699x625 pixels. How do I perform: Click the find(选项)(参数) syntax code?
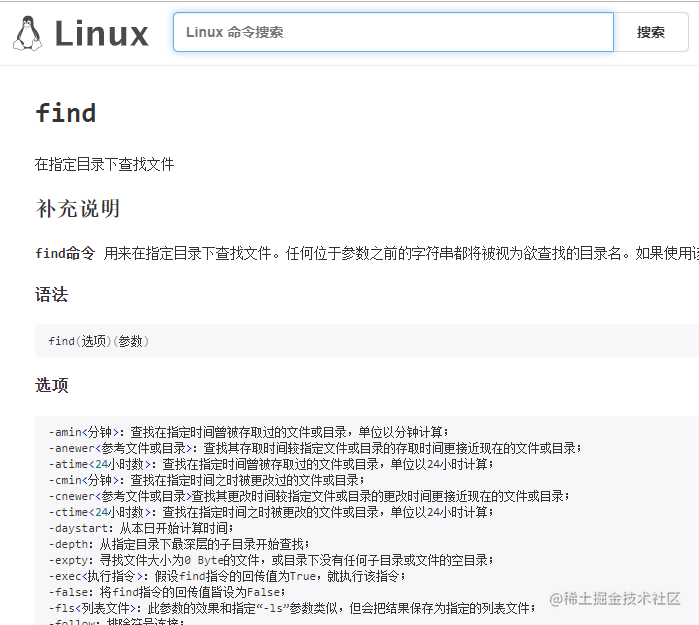[99, 341]
